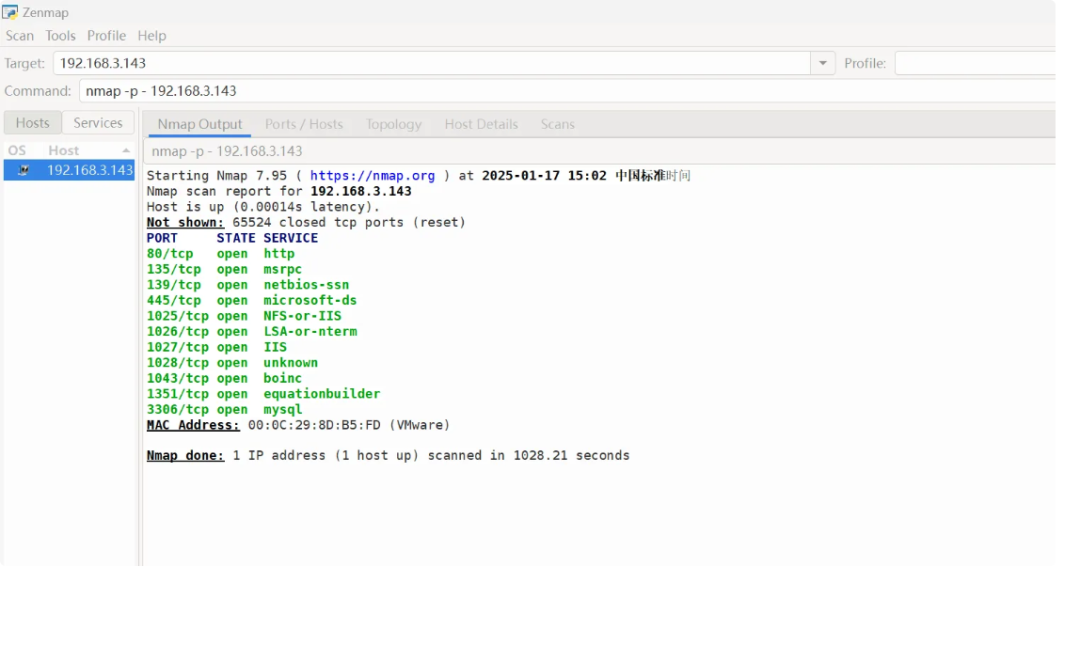Viewport: 1080px width, 661px height.
Task: Click the scan timestamp 2025-01-17 15:02
Action: pos(544,176)
